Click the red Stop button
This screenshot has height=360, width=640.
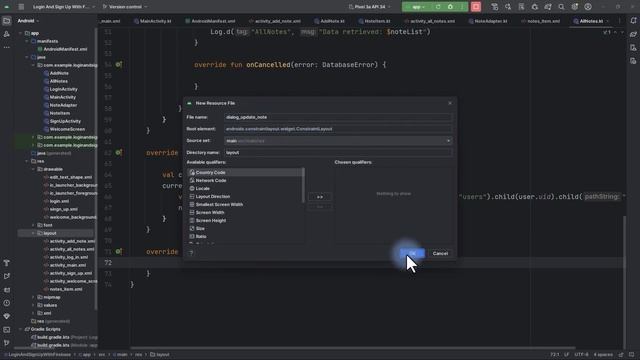476,7
